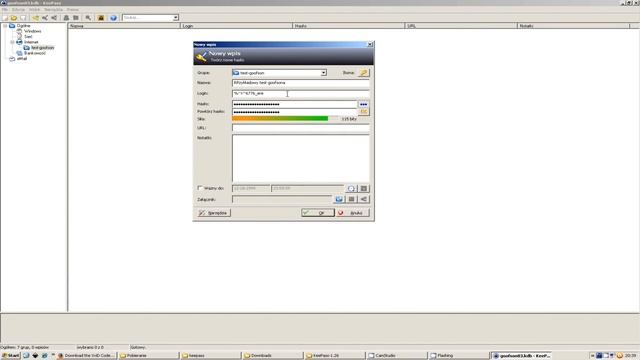Open the Widok menu

point(34,9)
